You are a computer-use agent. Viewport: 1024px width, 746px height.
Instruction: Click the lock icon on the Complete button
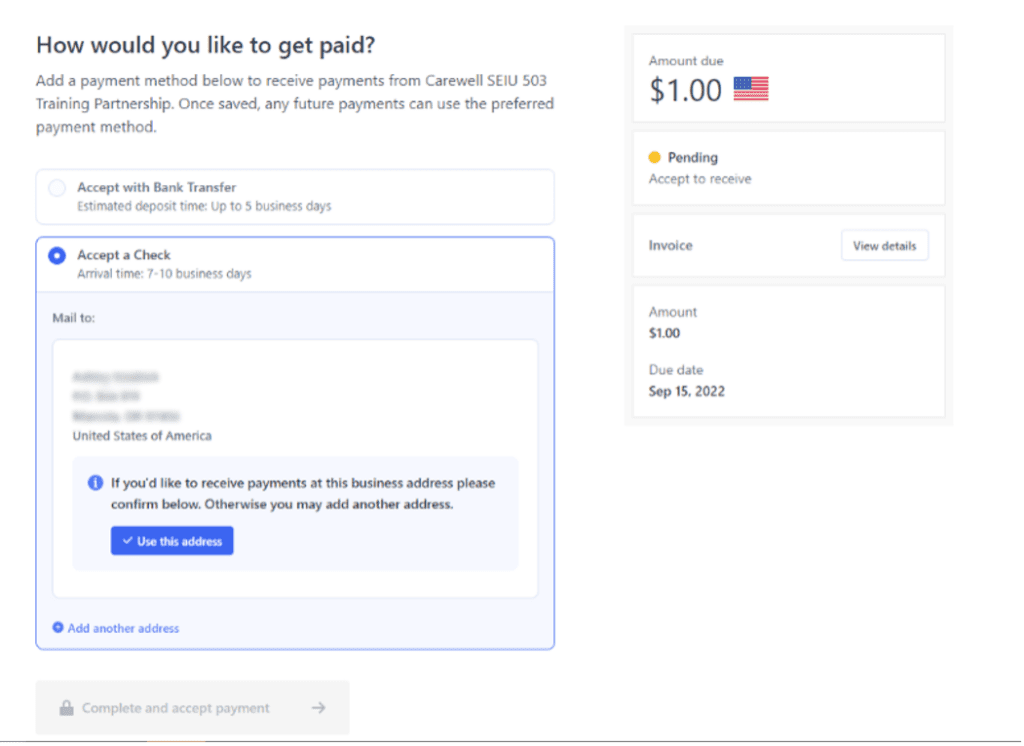(x=66, y=707)
